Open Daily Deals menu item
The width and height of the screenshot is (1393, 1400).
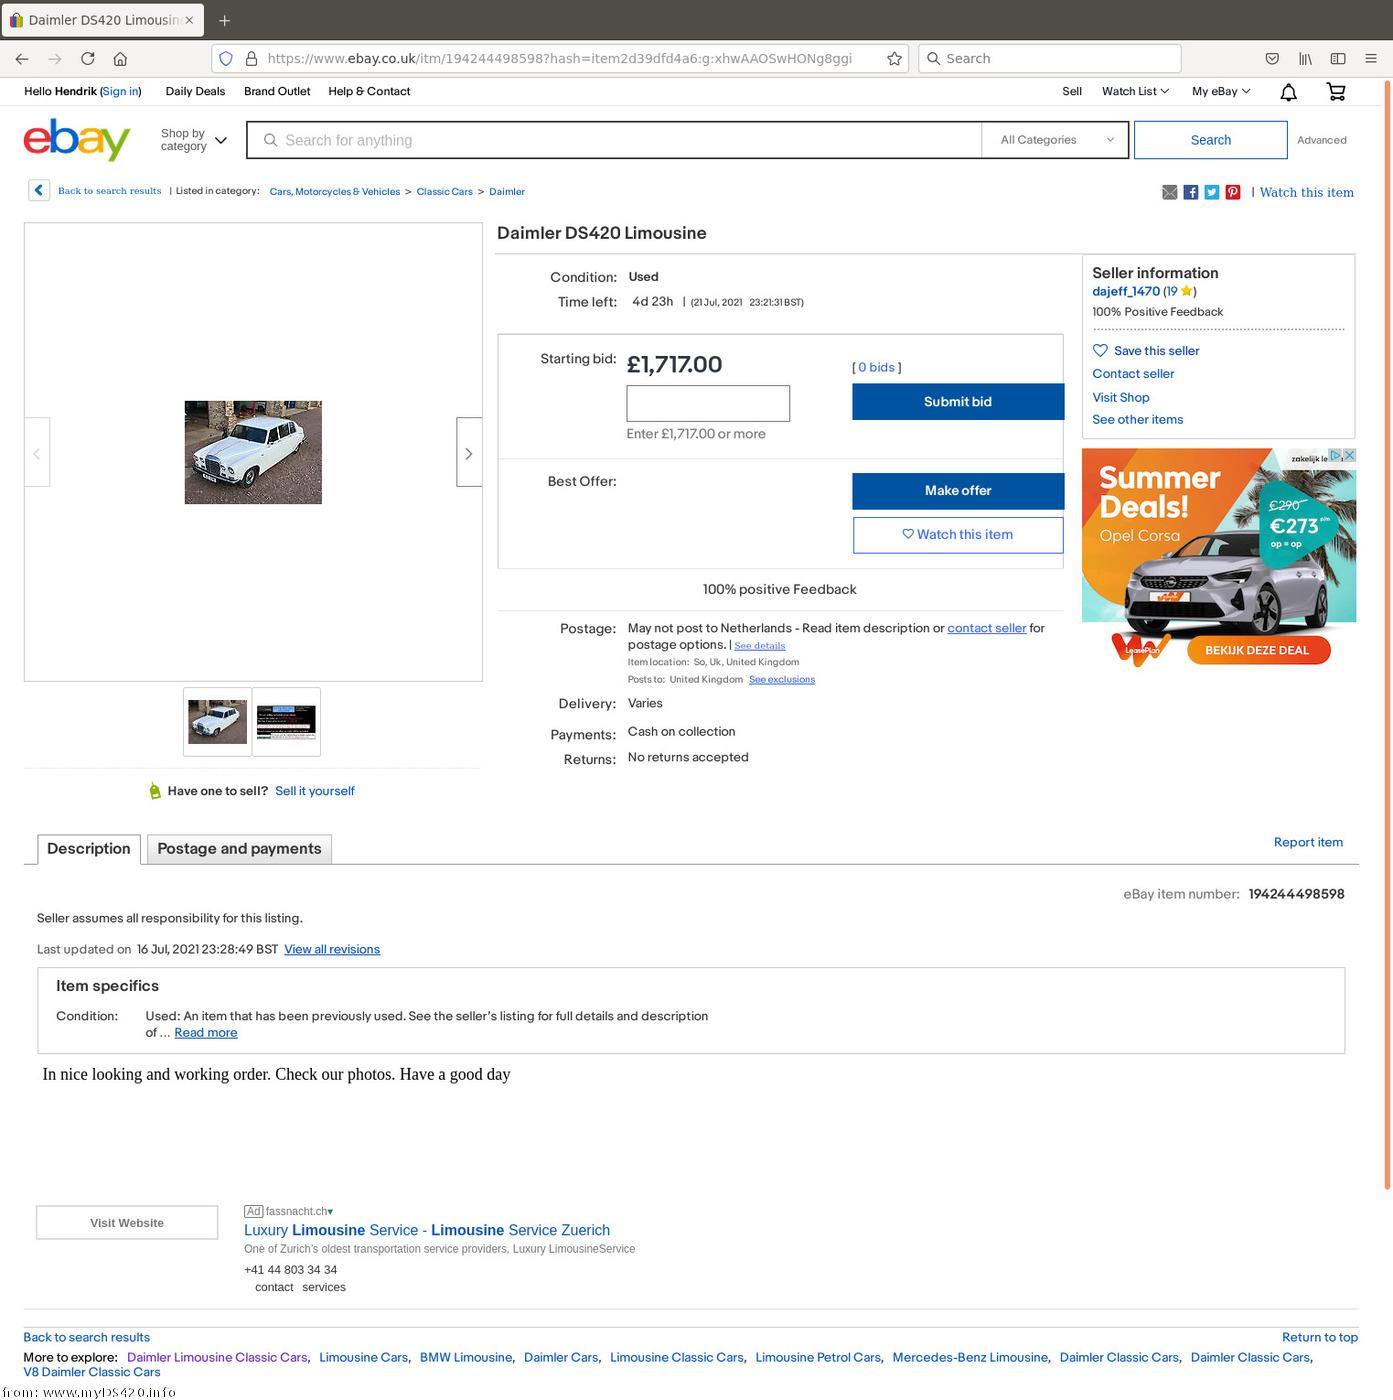pos(195,91)
